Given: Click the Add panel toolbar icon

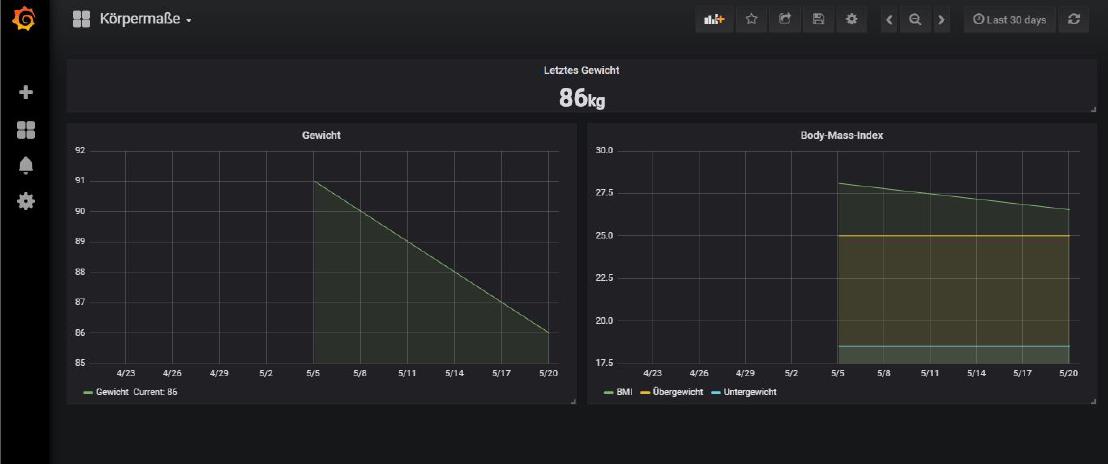Looking at the screenshot, I should click(714, 20).
